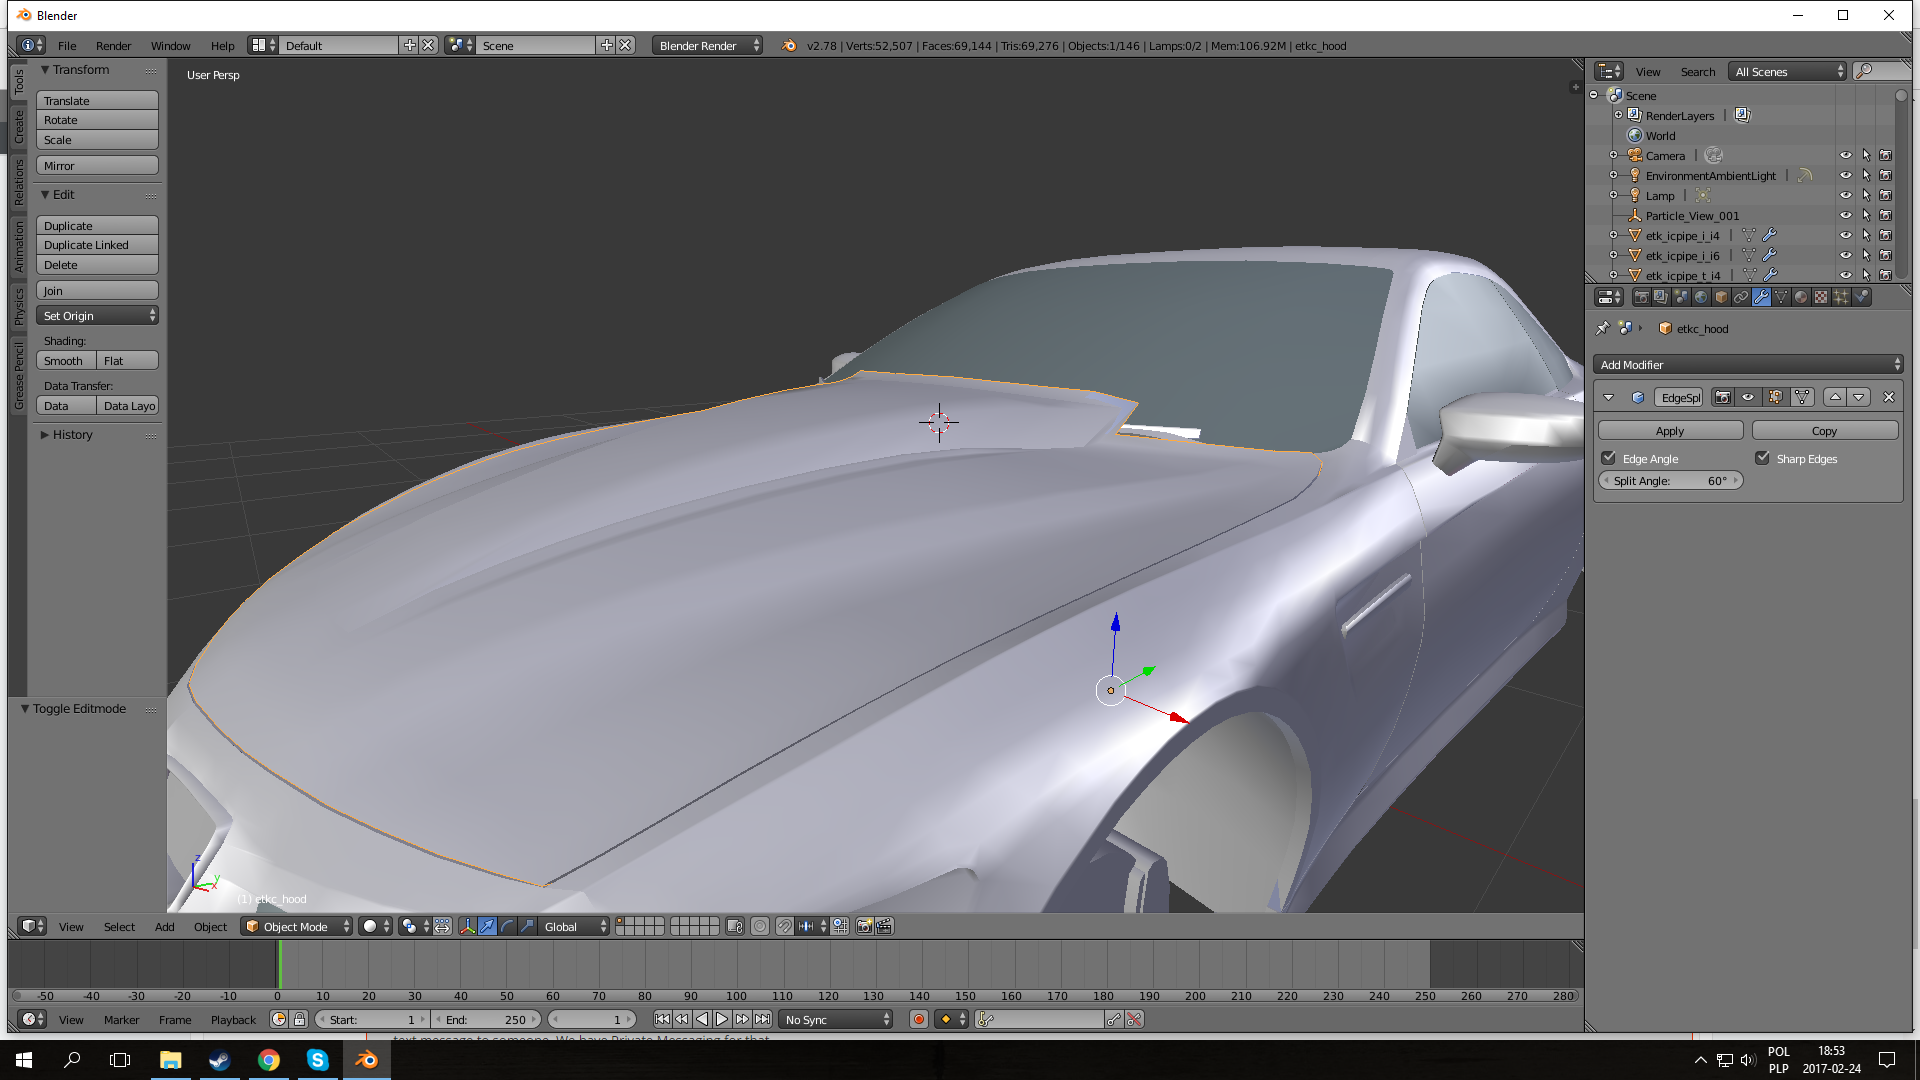
Task: Adjust the Split Angle value field
Action: [1670, 480]
